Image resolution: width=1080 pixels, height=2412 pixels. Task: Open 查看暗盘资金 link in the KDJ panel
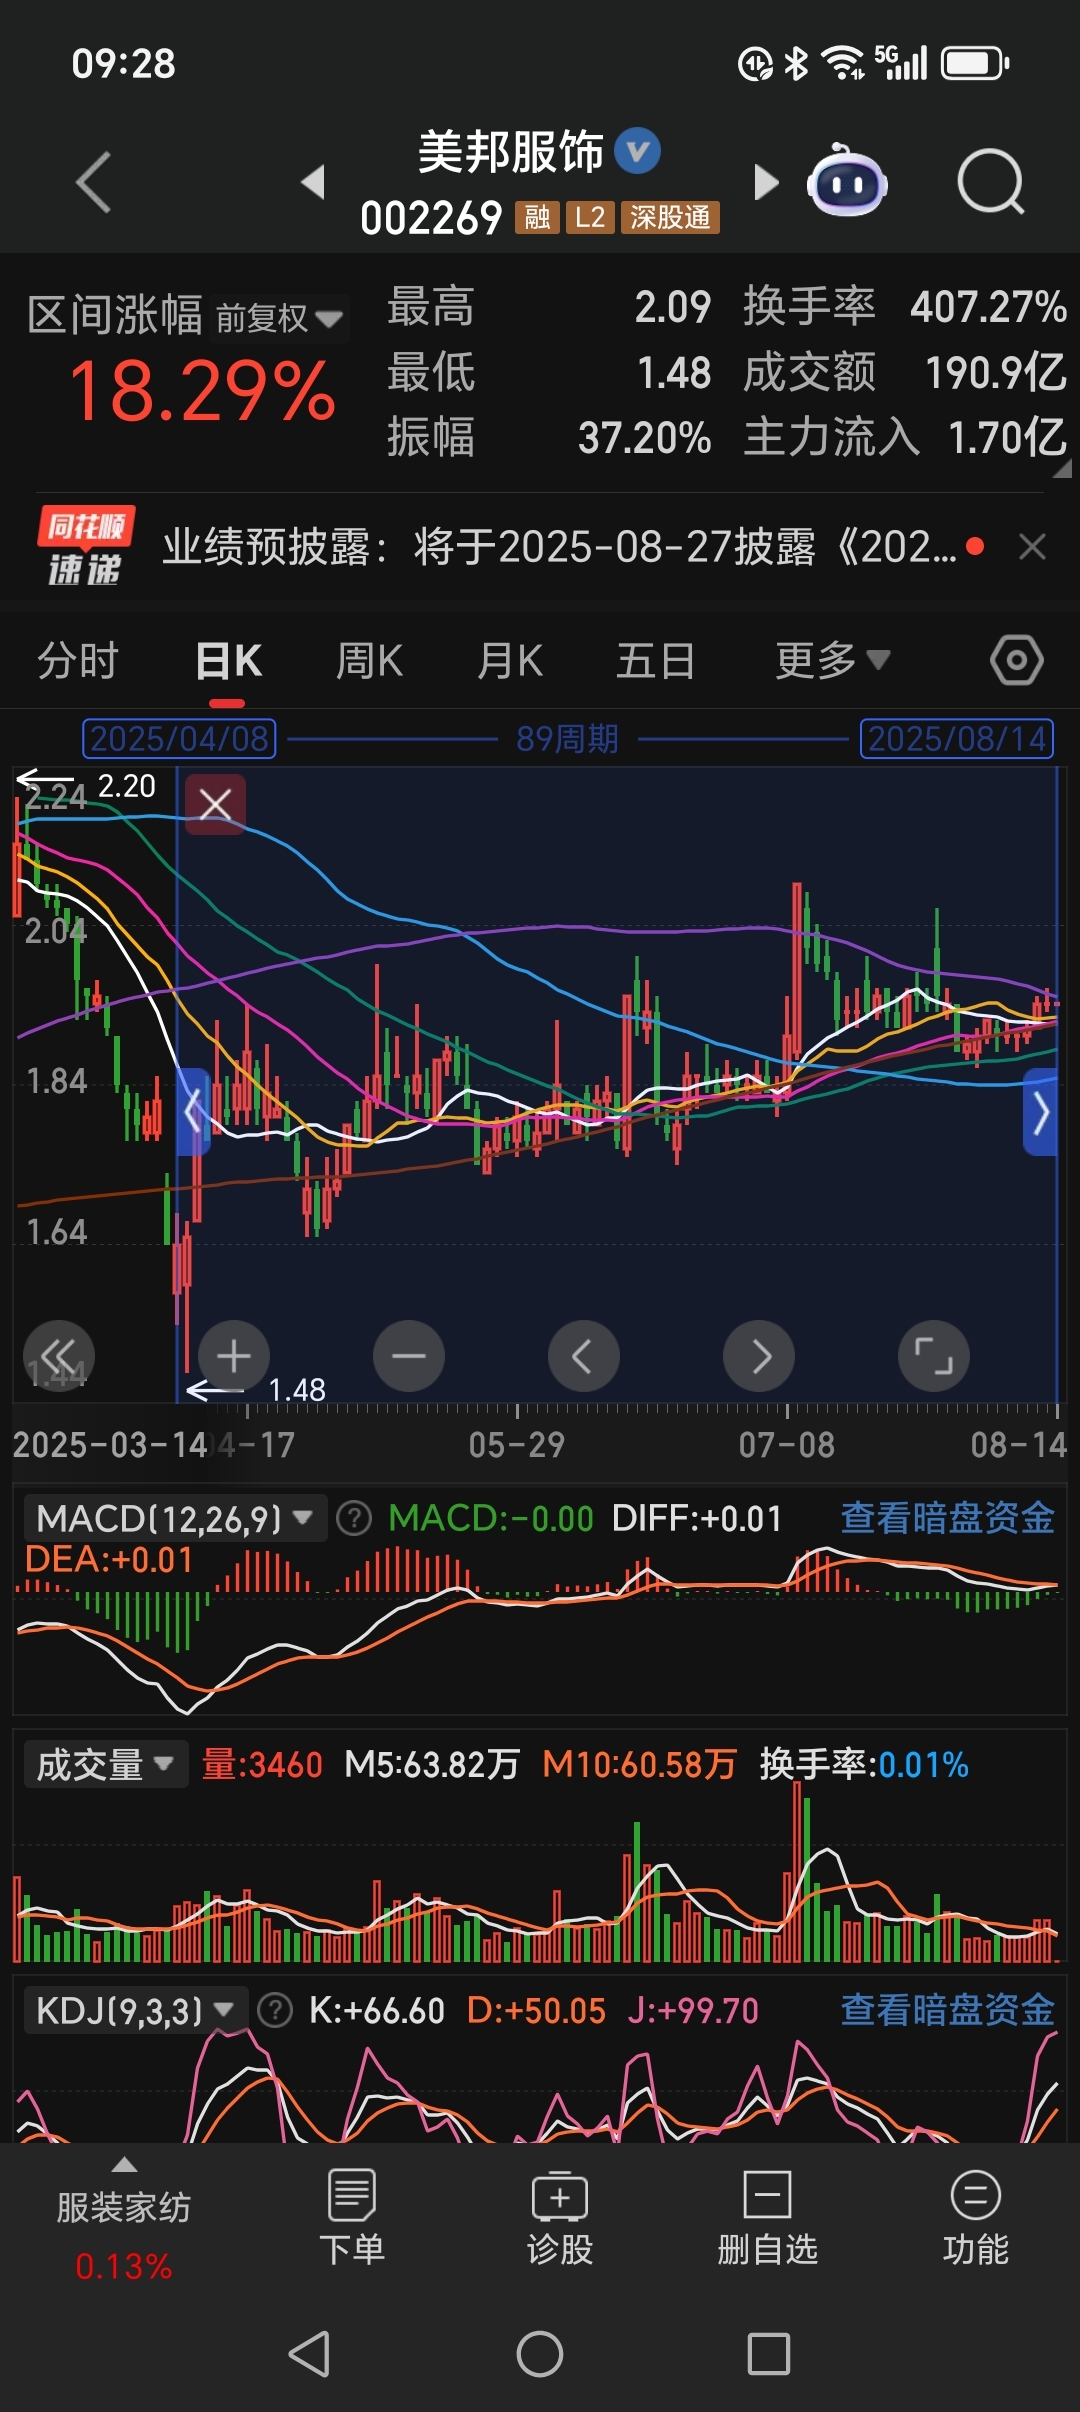click(x=947, y=2010)
